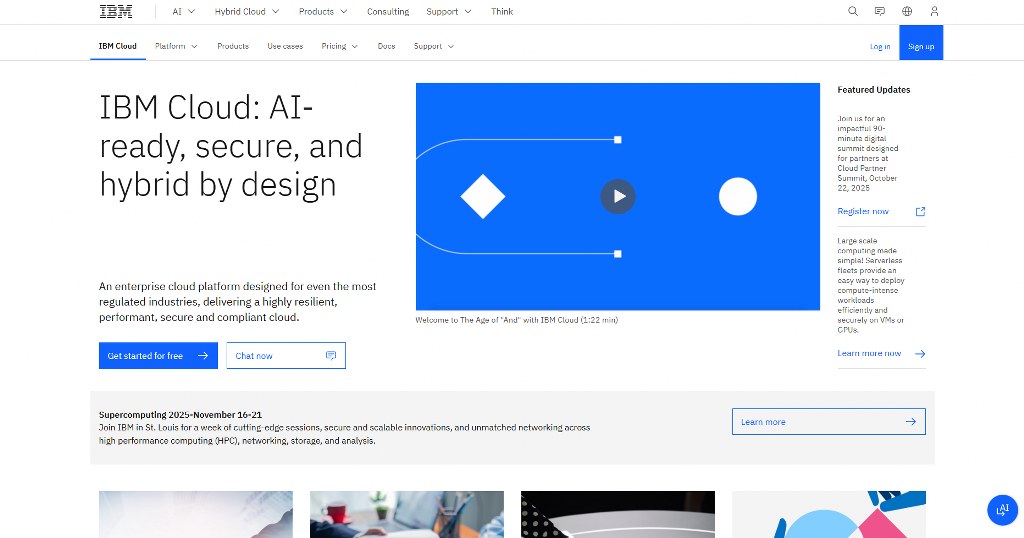Screen dimensions: 1024x538
Task: Open the search magnifier icon
Action: tap(853, 11)
